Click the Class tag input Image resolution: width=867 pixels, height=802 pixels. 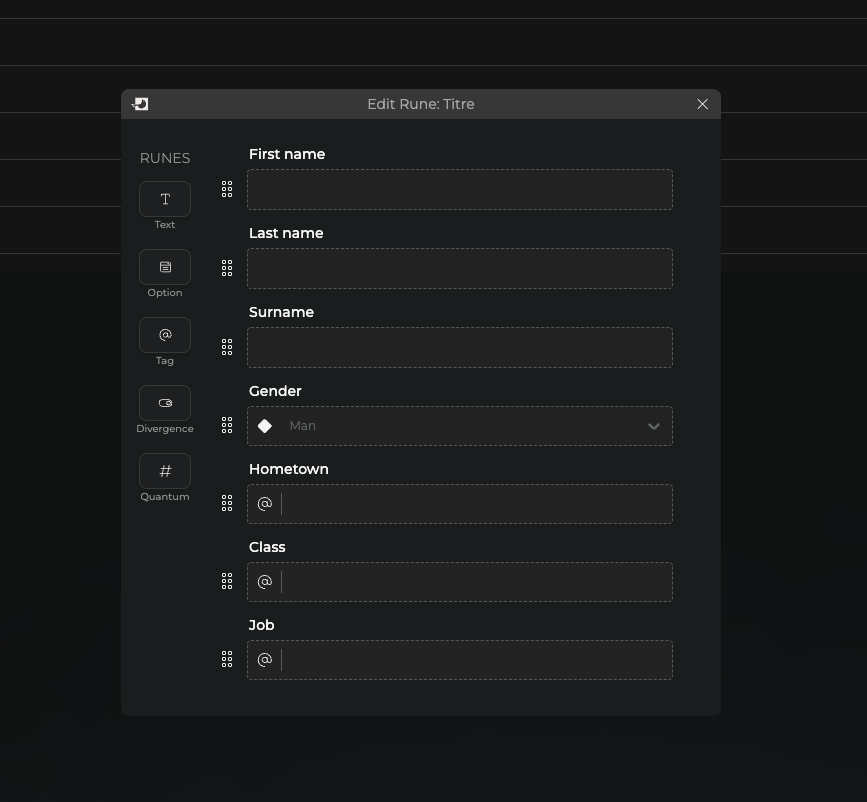475,582
